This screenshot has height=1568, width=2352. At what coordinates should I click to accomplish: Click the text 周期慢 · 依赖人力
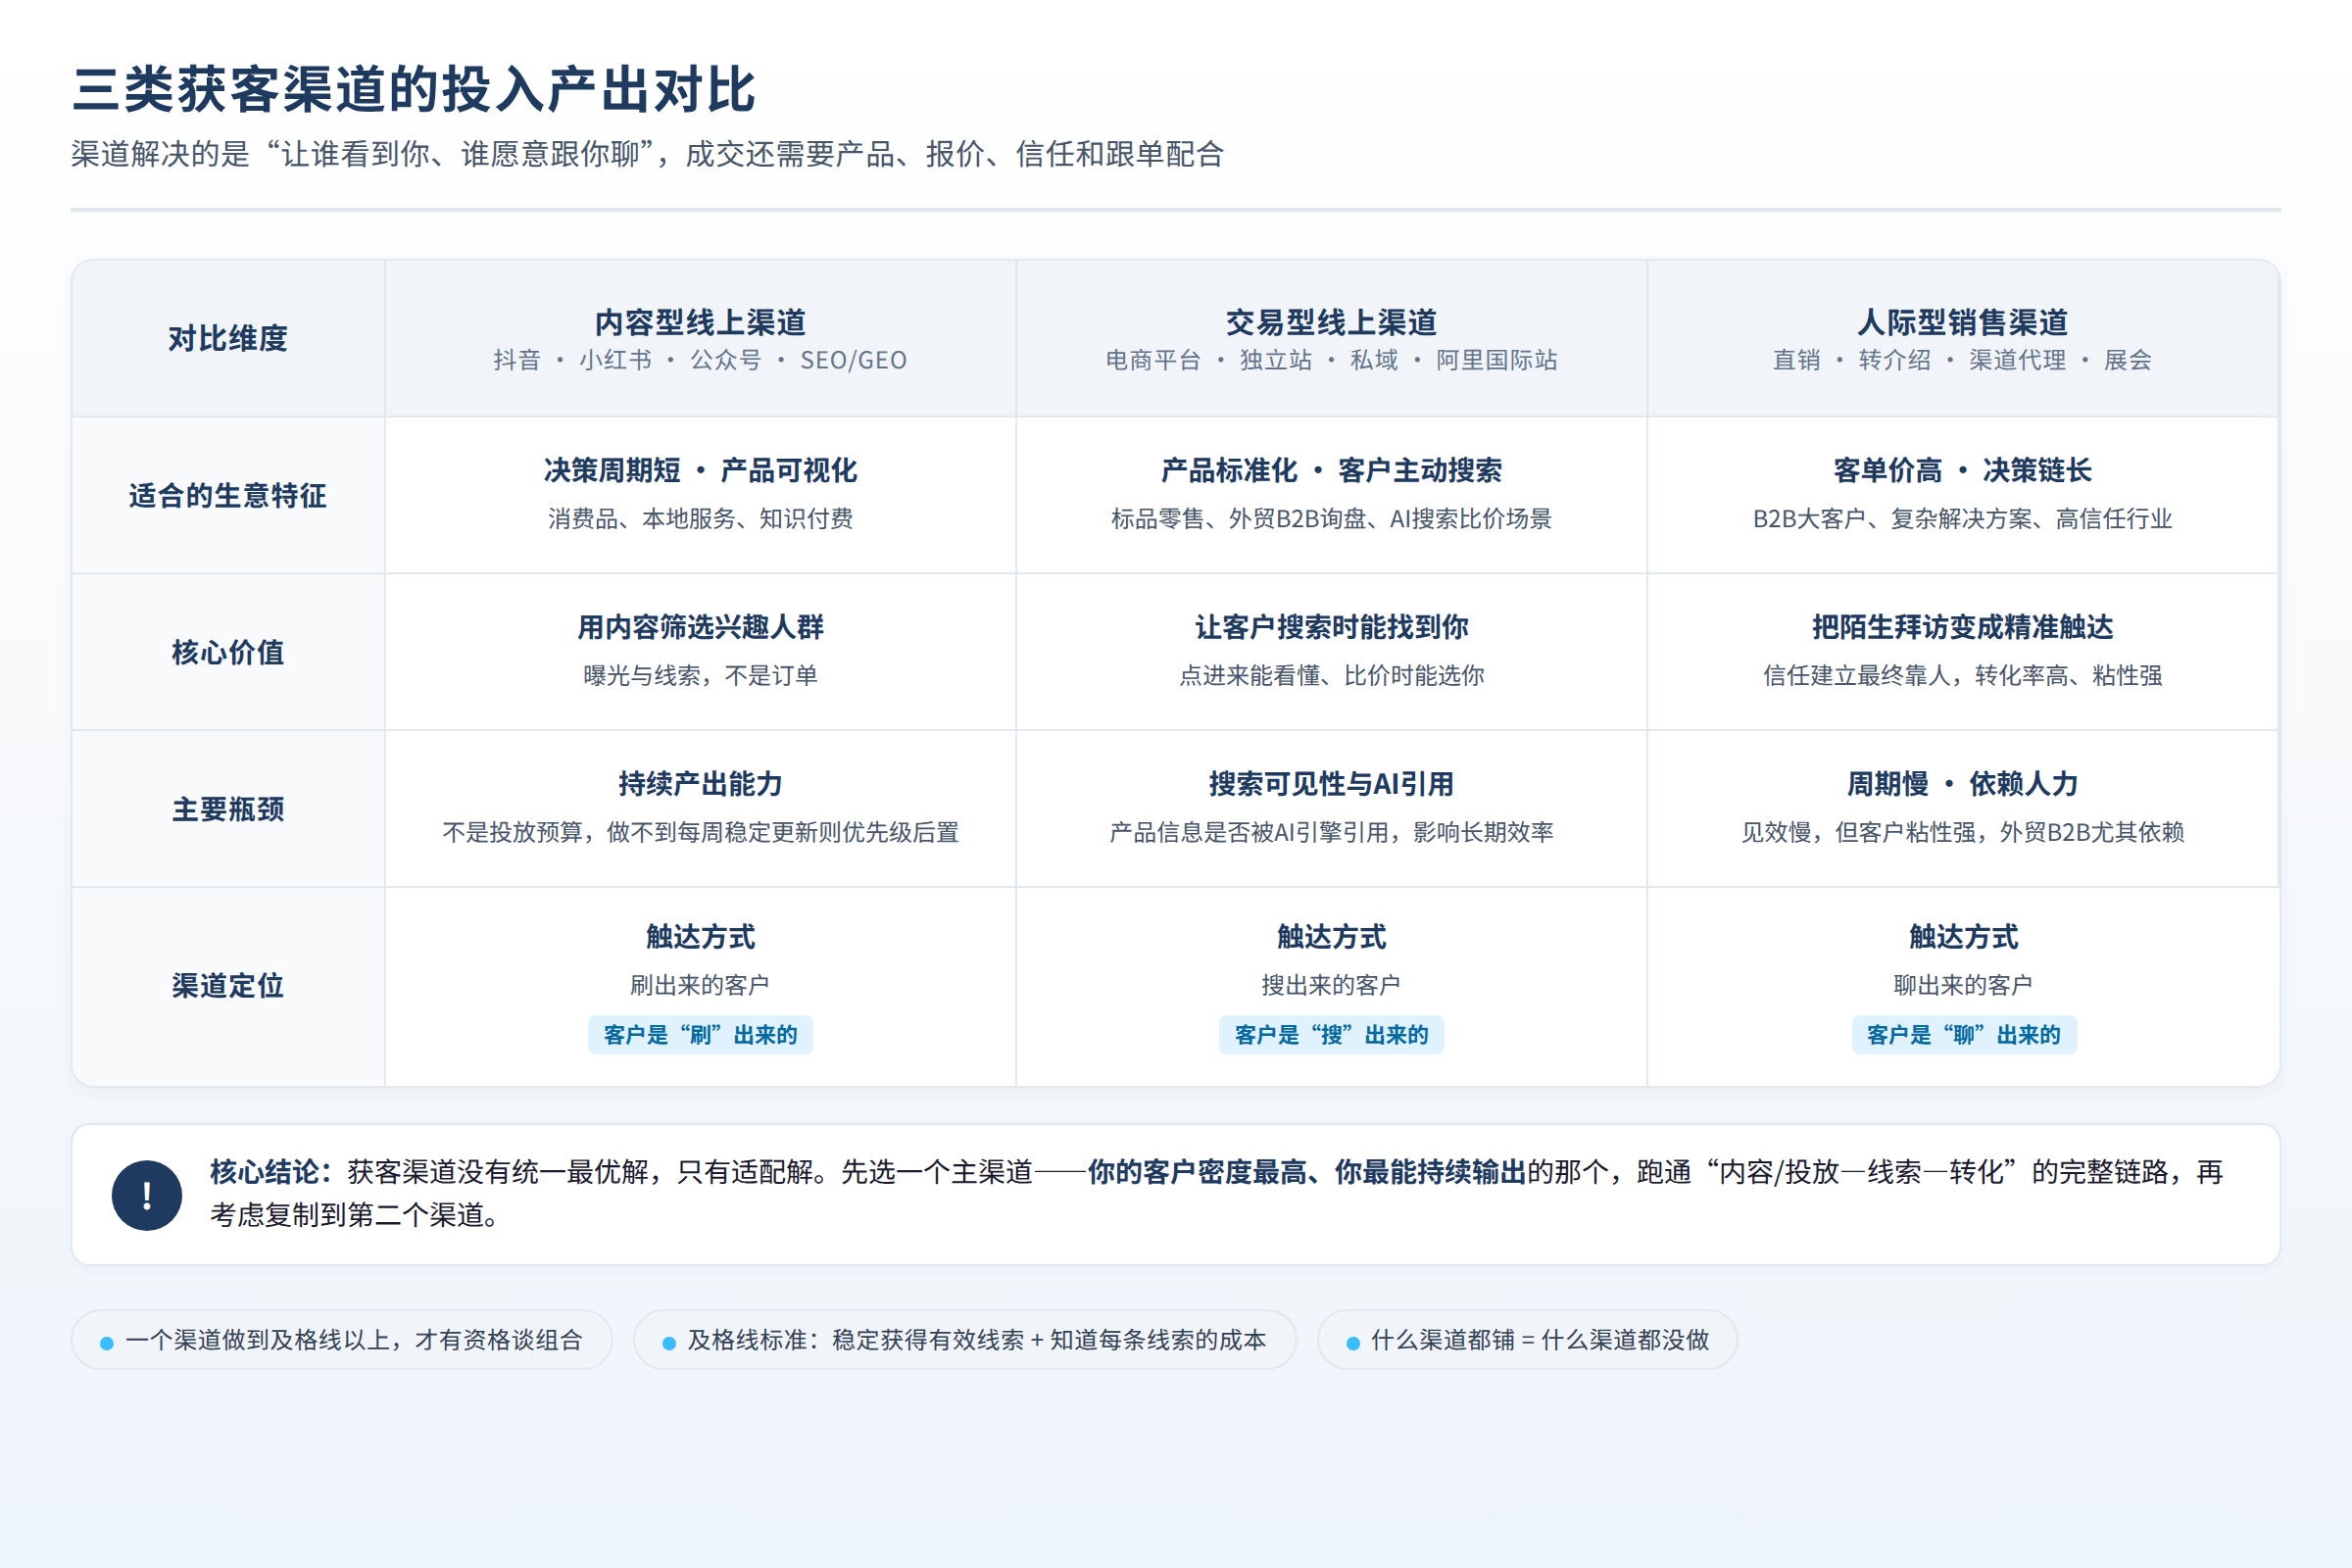1962,785
